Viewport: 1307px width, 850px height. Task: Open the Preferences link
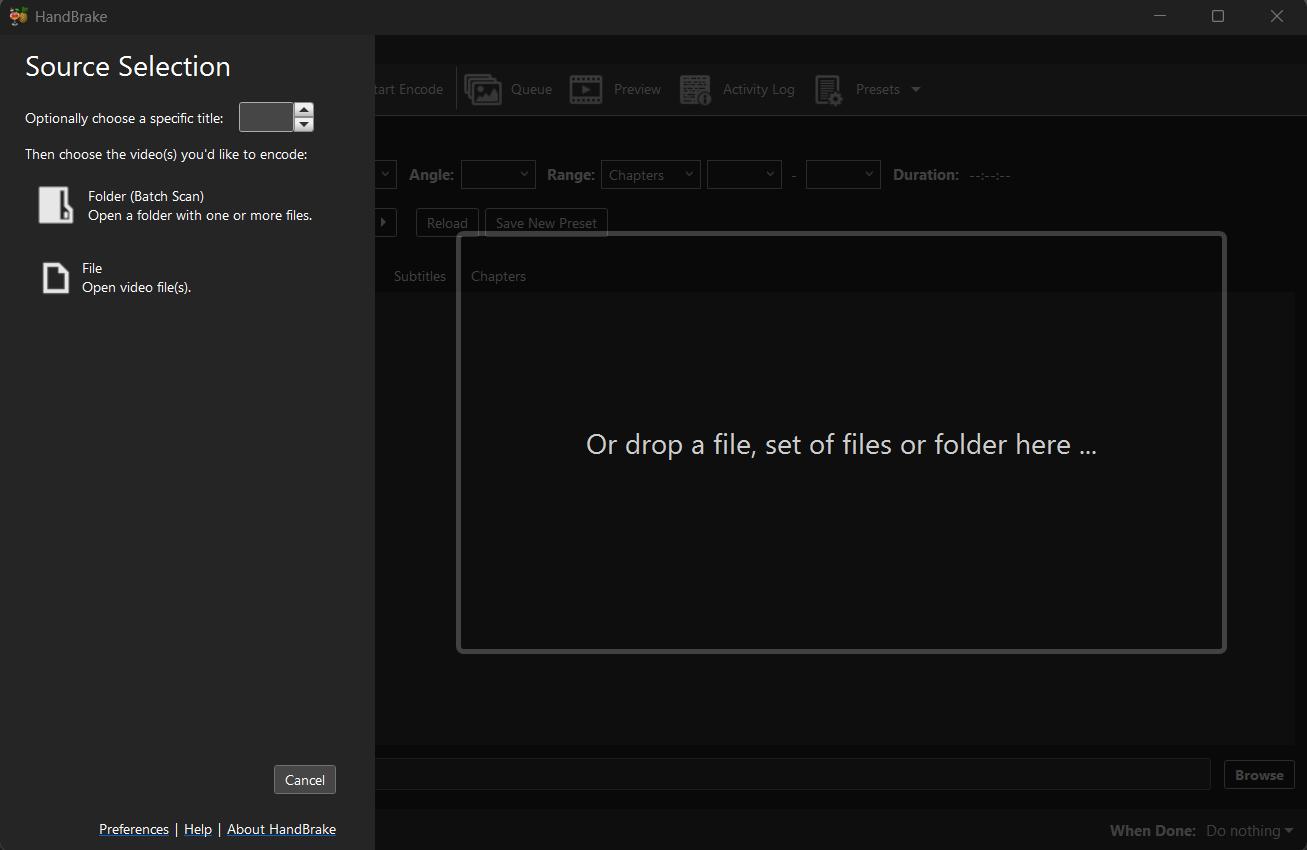pos(134,829)
